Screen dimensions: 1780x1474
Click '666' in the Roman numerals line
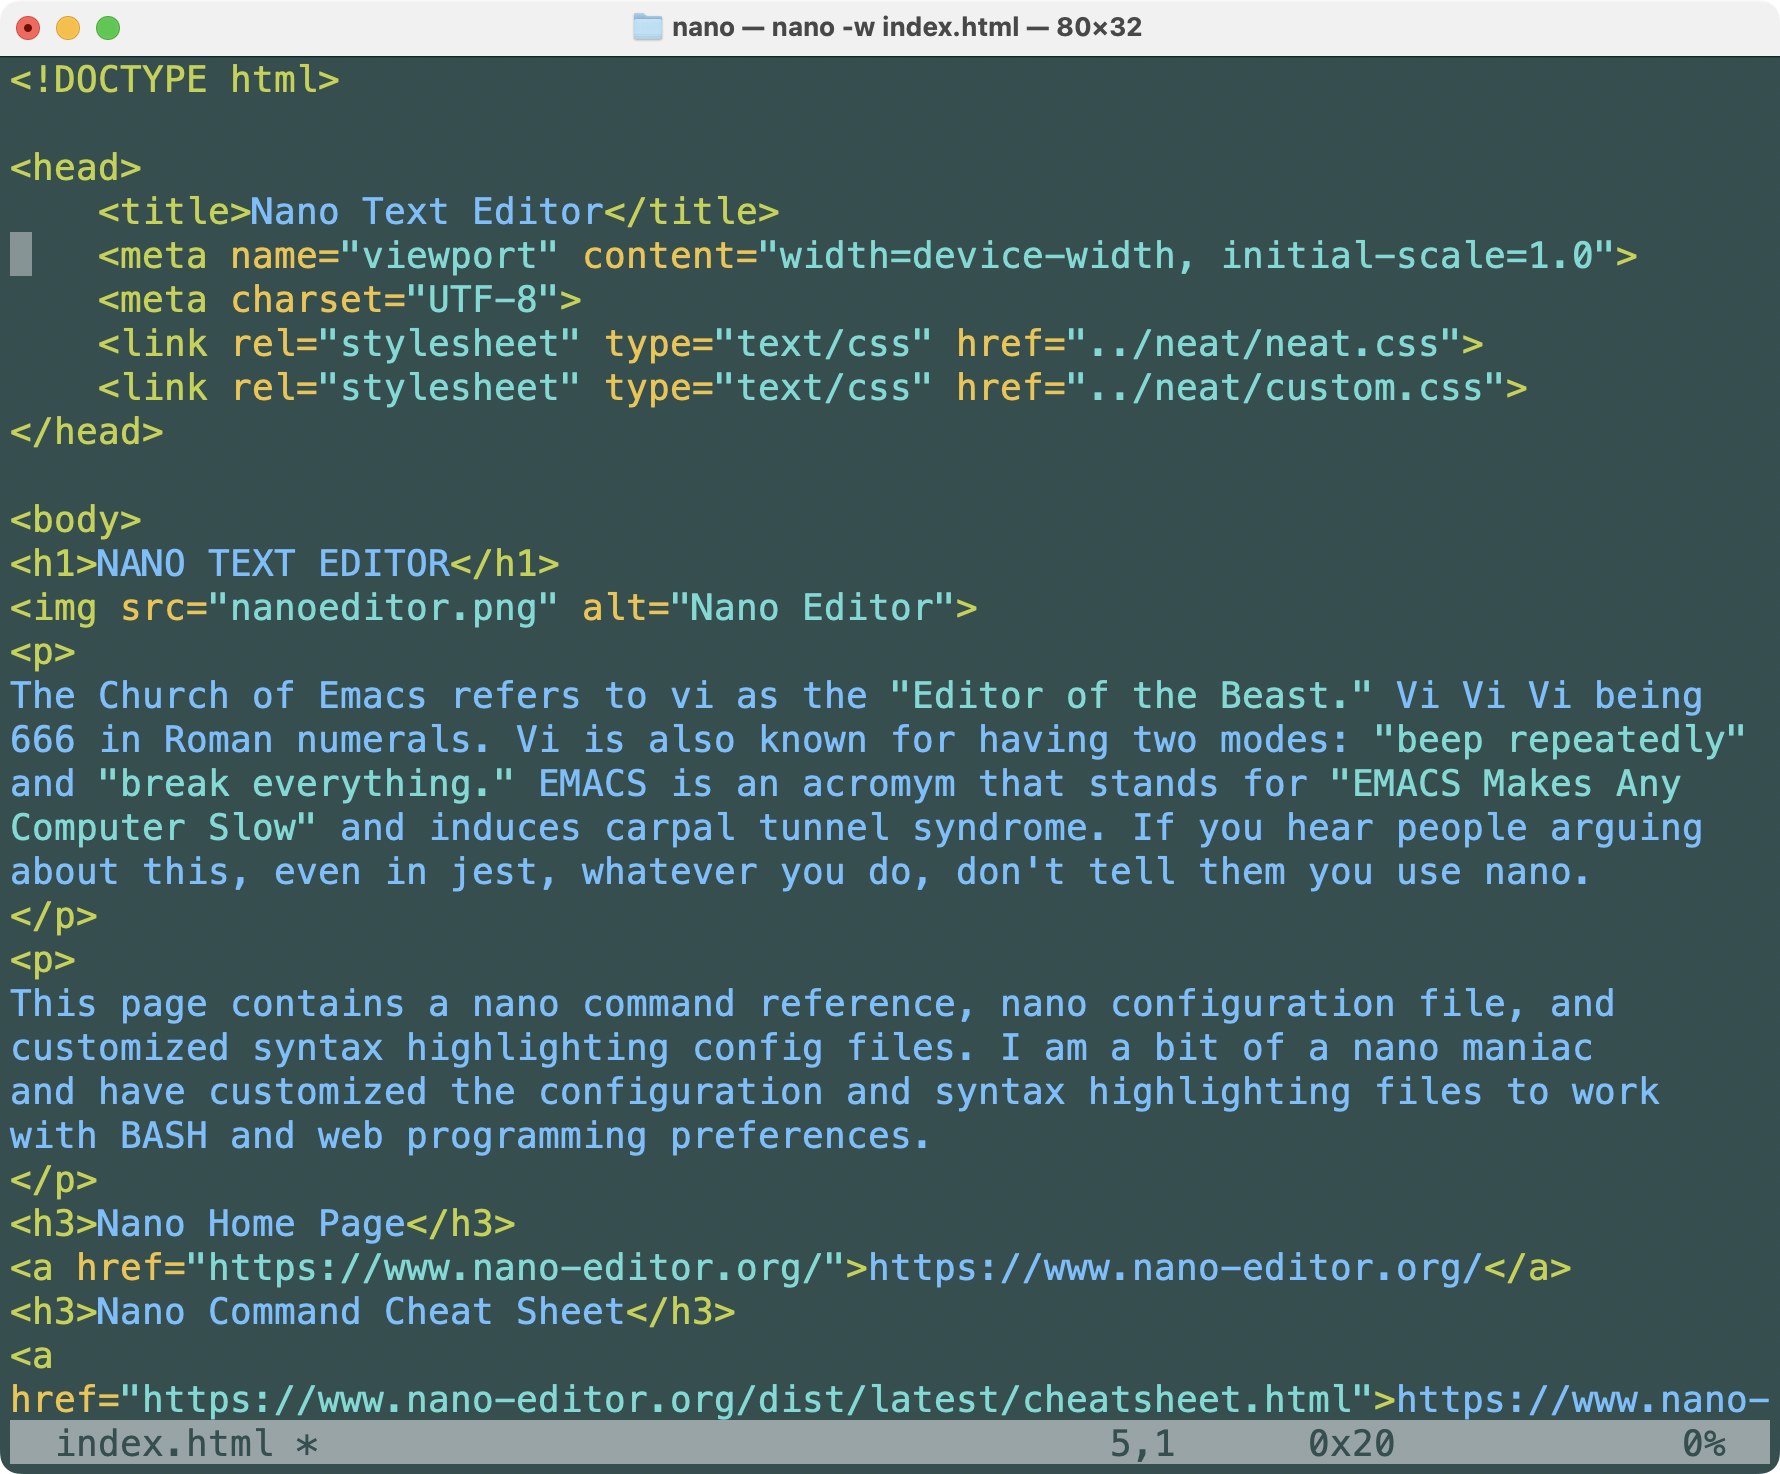pos(43,740)
